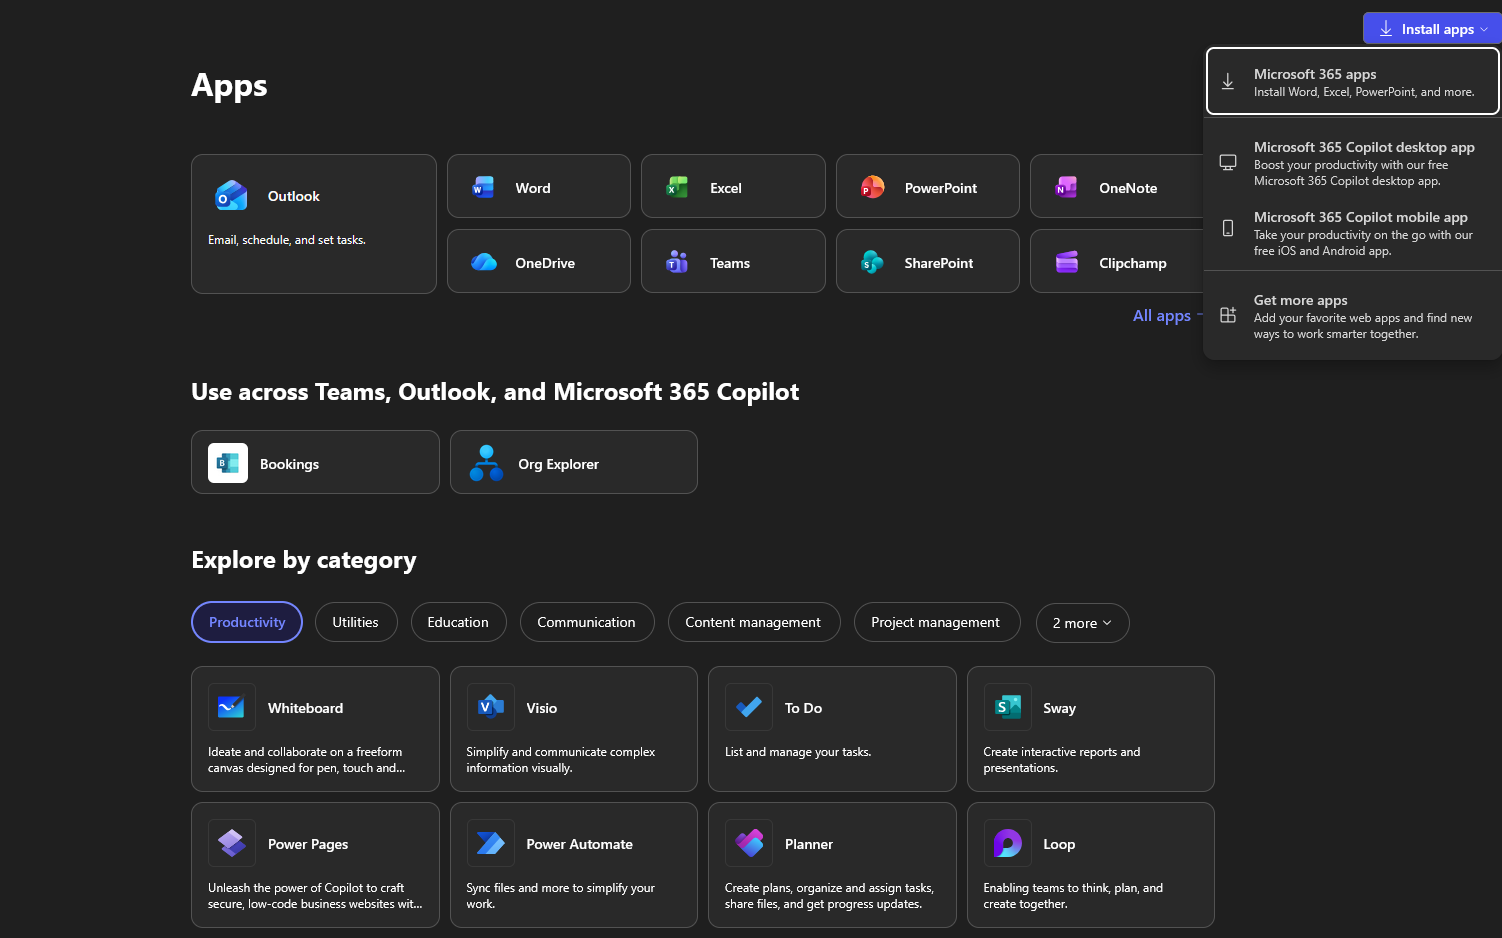Open the Outlook card description text
This screenshot has height=938, width=1502.
(287, 240)
